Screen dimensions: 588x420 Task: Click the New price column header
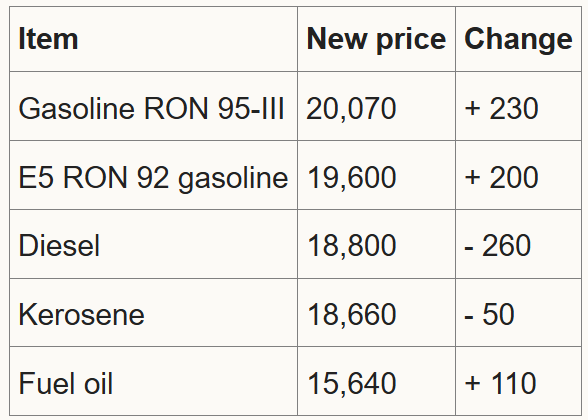point(376,39)
